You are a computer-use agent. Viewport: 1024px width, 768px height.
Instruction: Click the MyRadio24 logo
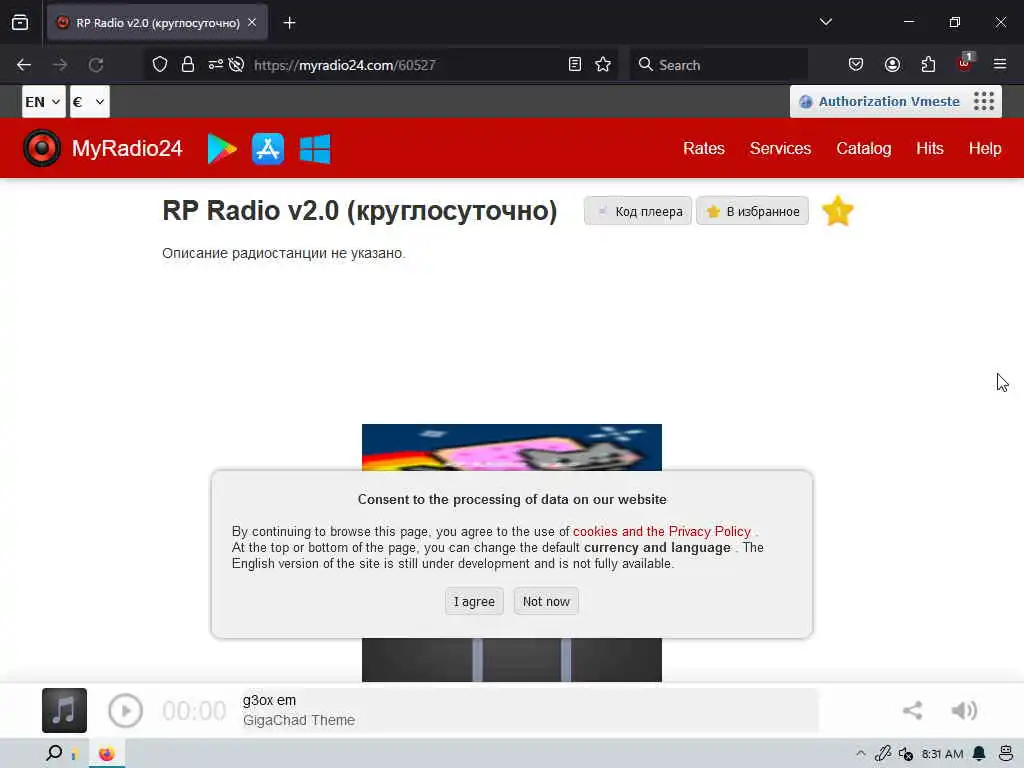pos(103,148)
